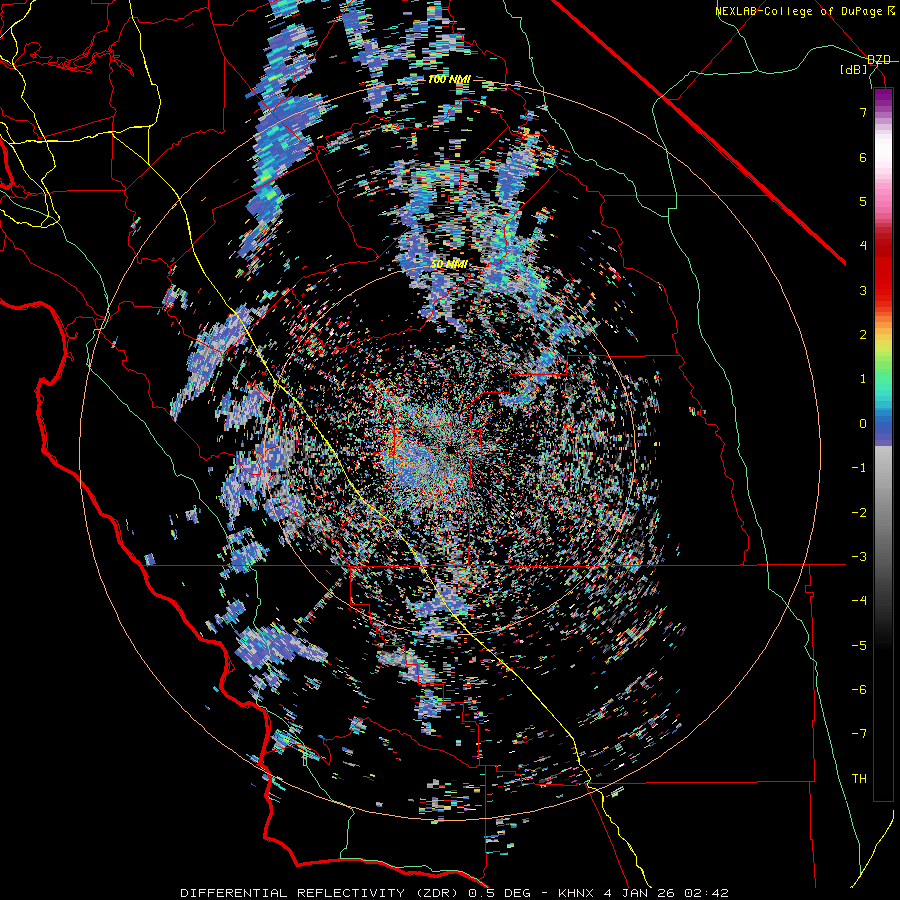The image size is (900, 900).
Task: Click the 7 value on the scale
Action: pyautogui.click(x=863, y=112)
